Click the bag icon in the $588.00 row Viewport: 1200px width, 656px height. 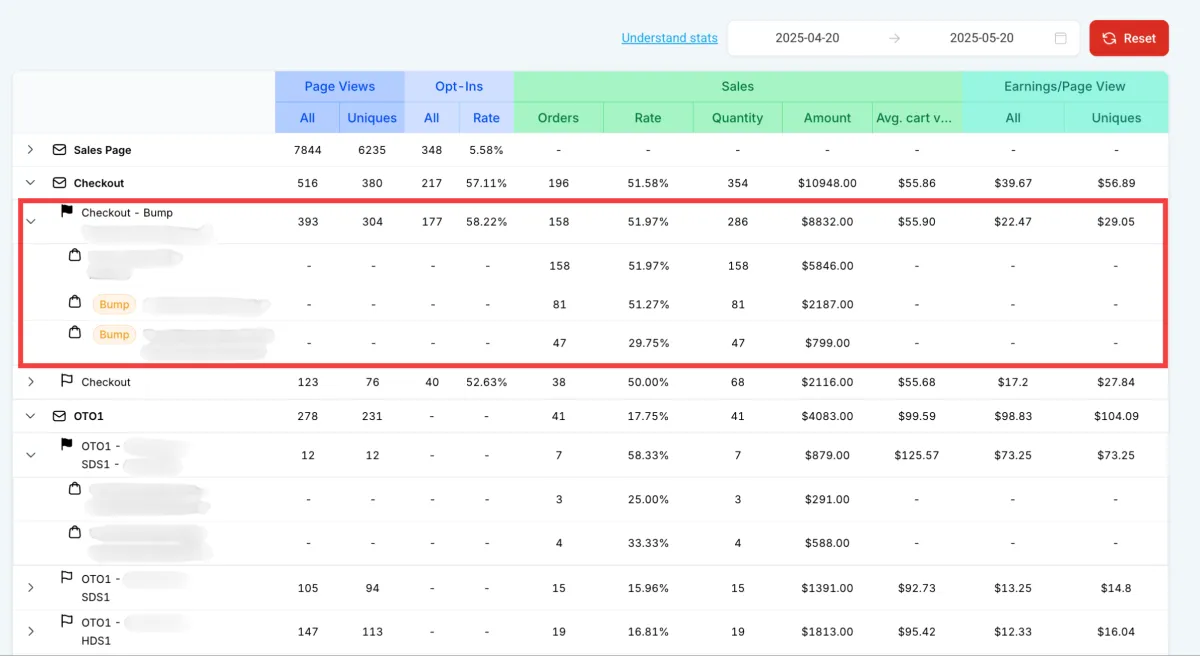[74, 532]
